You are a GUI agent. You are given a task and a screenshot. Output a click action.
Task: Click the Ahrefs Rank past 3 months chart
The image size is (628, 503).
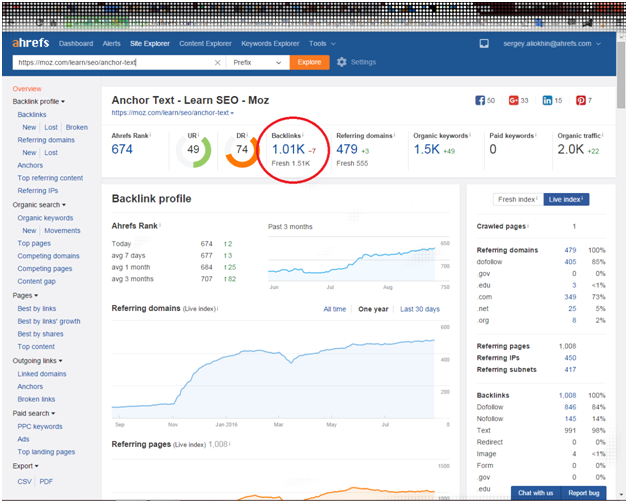point(352,260)
